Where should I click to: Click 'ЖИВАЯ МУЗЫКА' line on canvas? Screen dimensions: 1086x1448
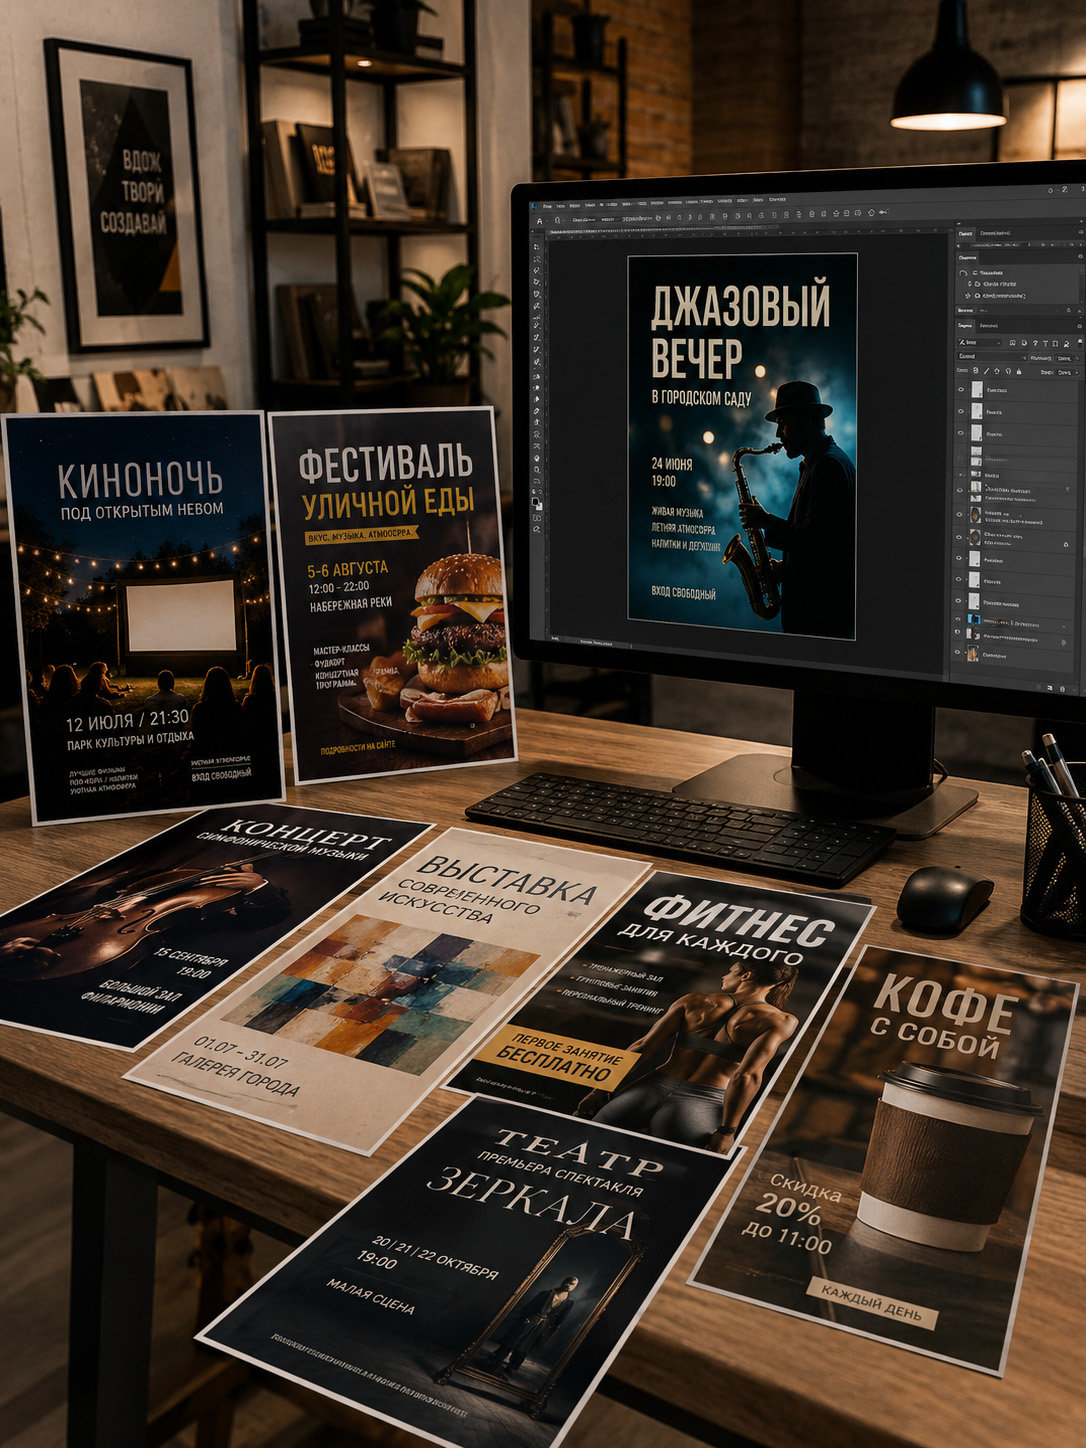[677, 512]
